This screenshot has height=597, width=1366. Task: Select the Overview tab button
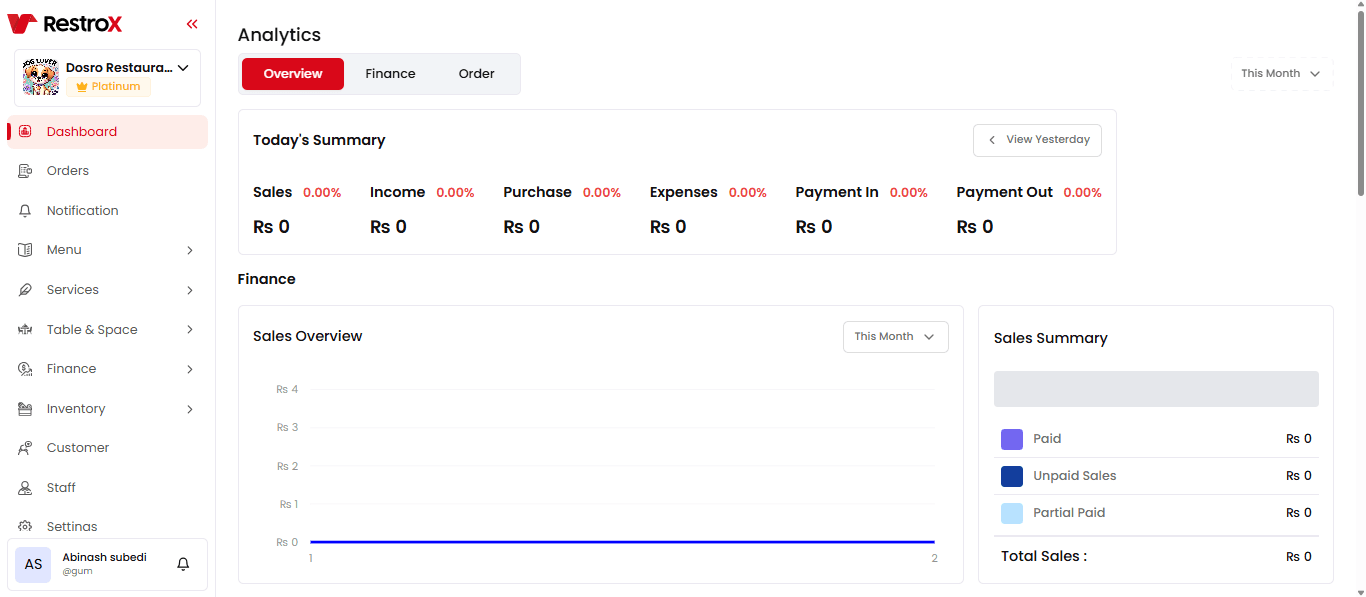(x=293, y=74)
